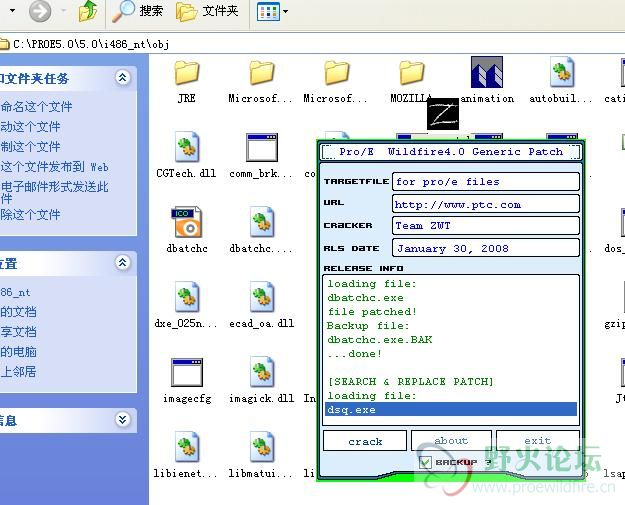Click the '[SEARCH & REPLACE PATCH]' line
This screenshot has height=505, width=625.
tap(411, 381)
